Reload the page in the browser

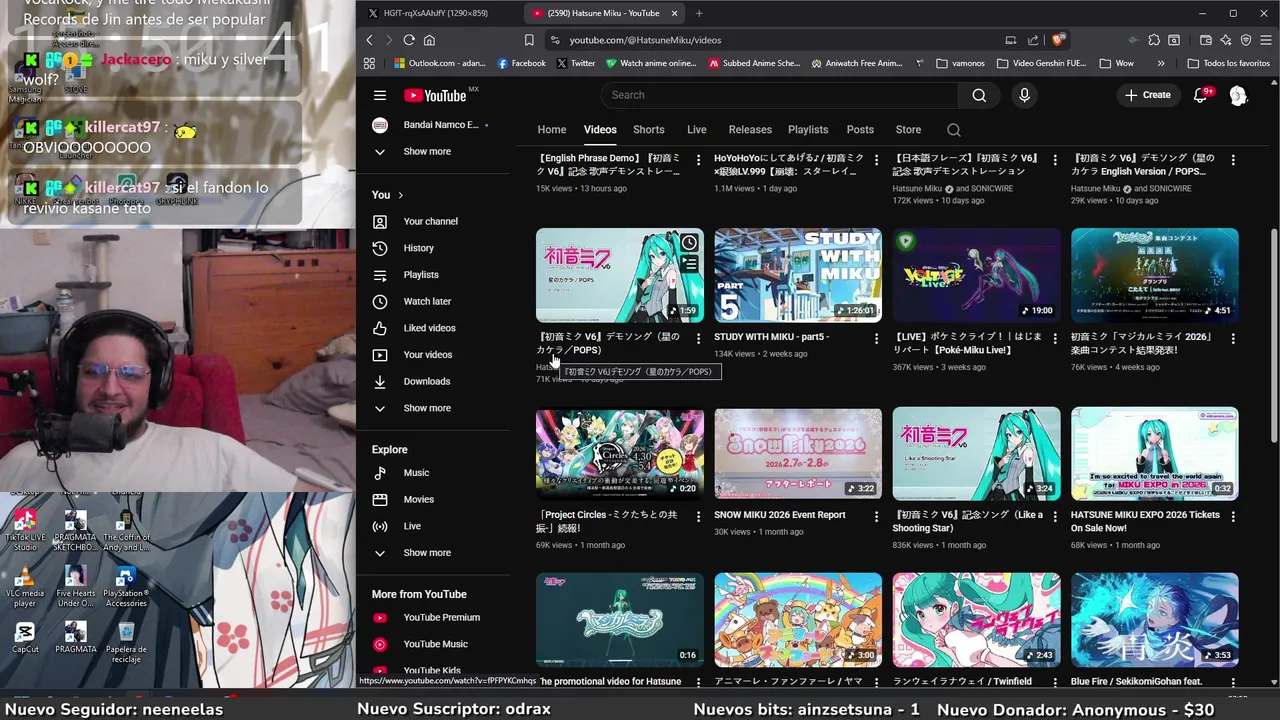[409, 40]
